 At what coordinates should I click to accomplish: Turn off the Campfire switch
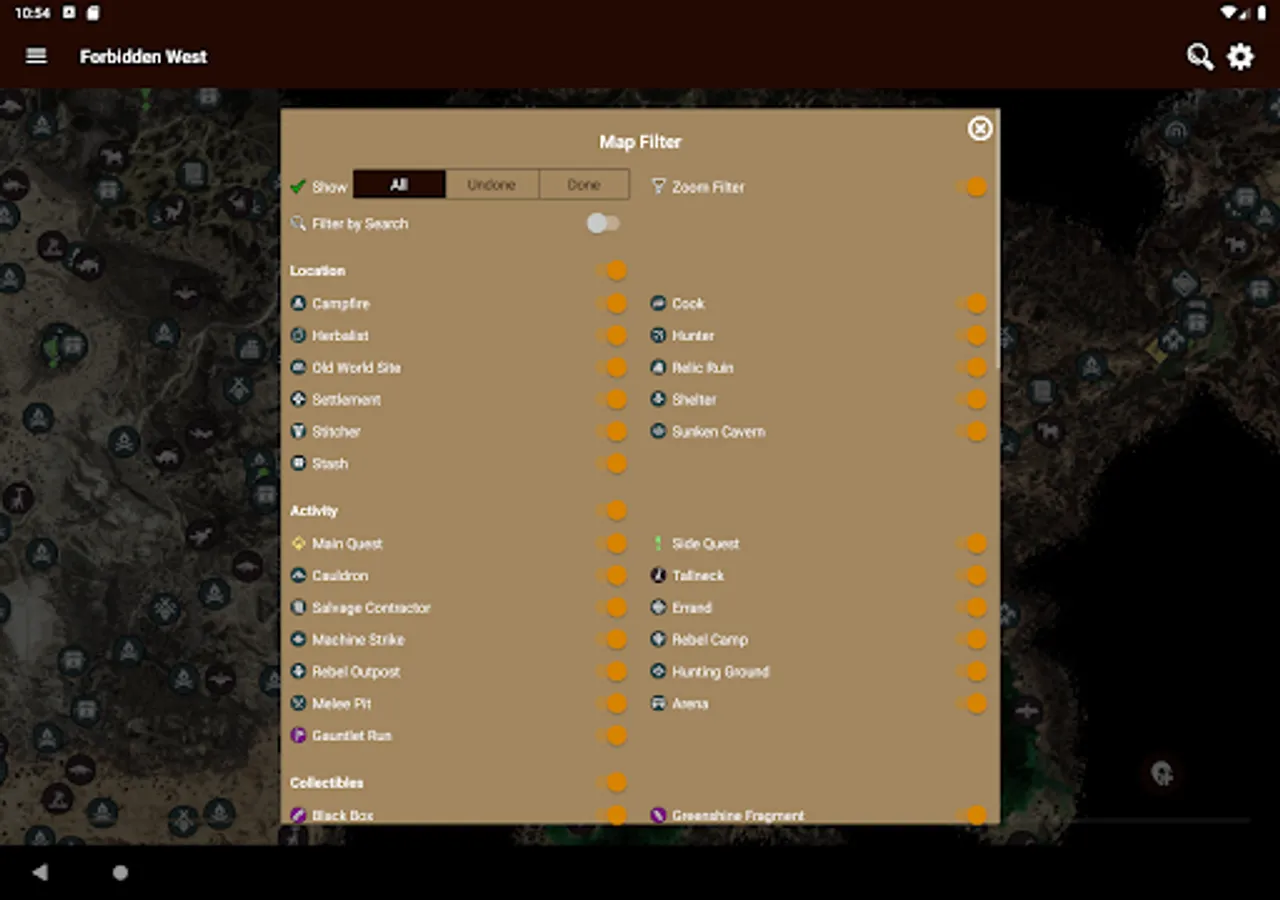click(611, 303)
